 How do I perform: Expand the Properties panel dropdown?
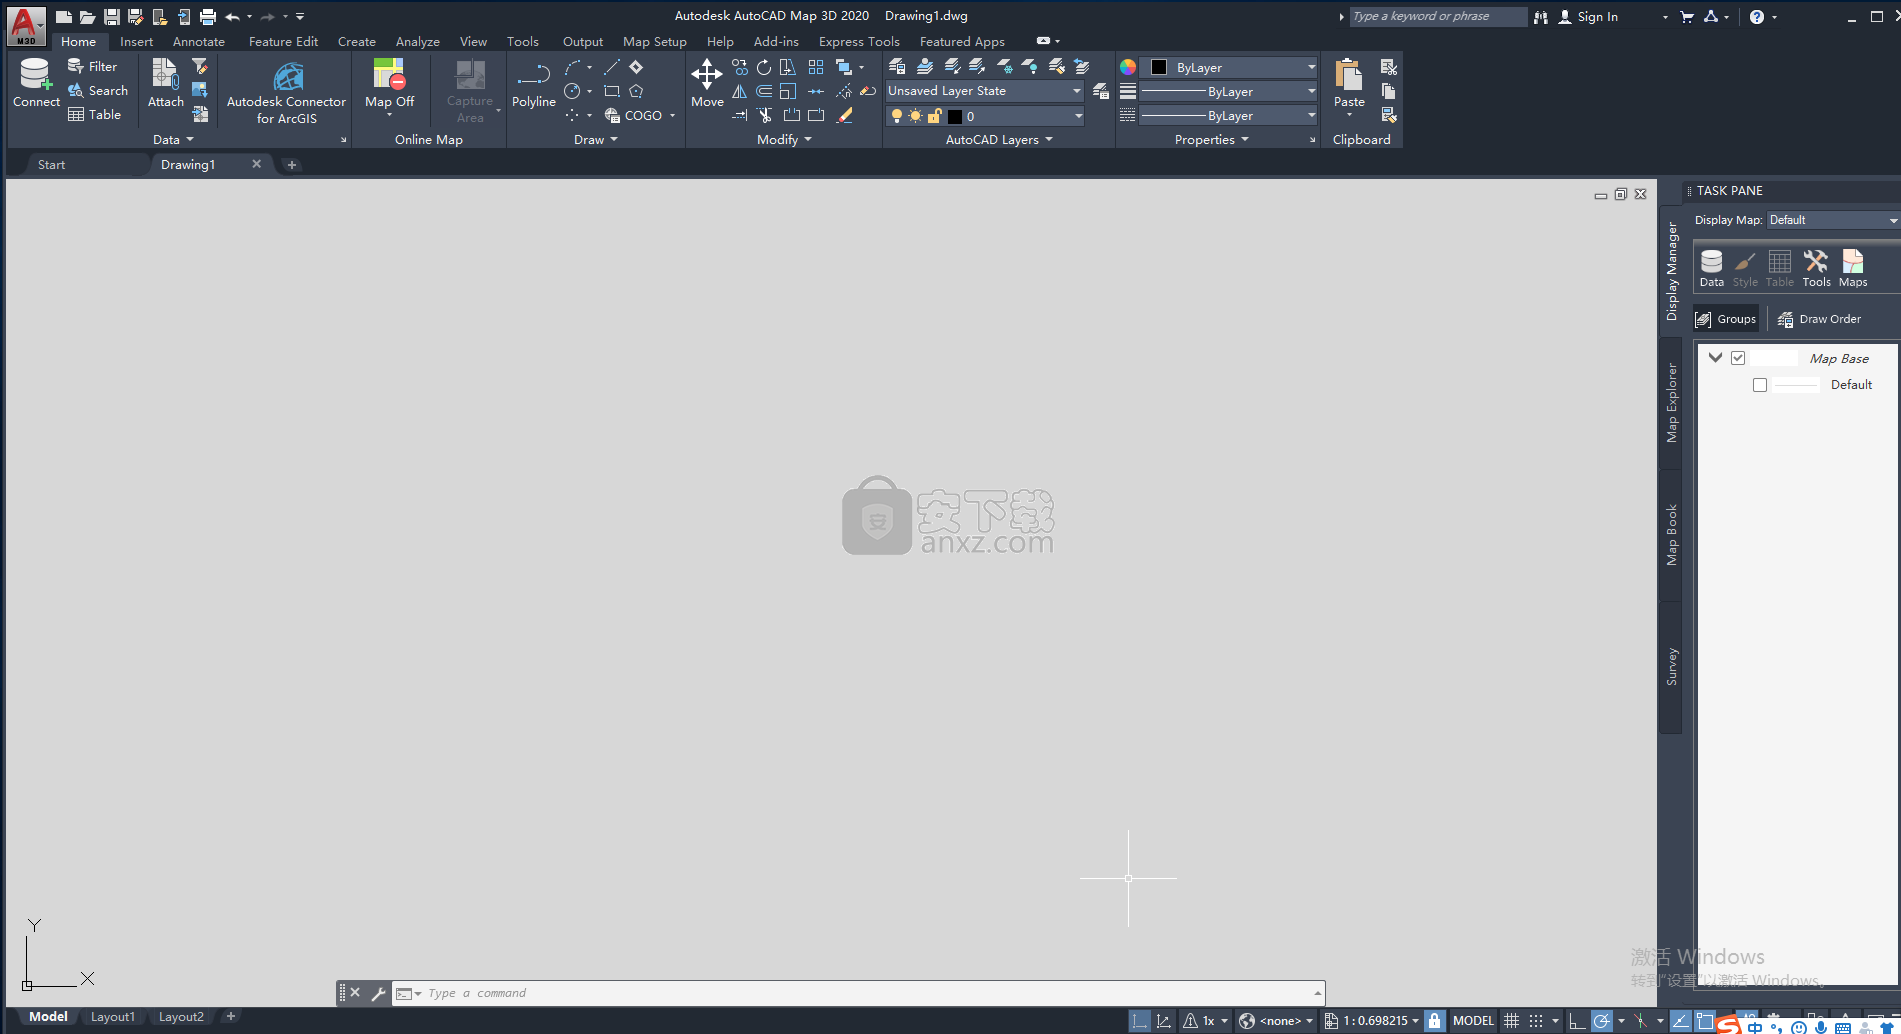click(x=1211, y=140)
